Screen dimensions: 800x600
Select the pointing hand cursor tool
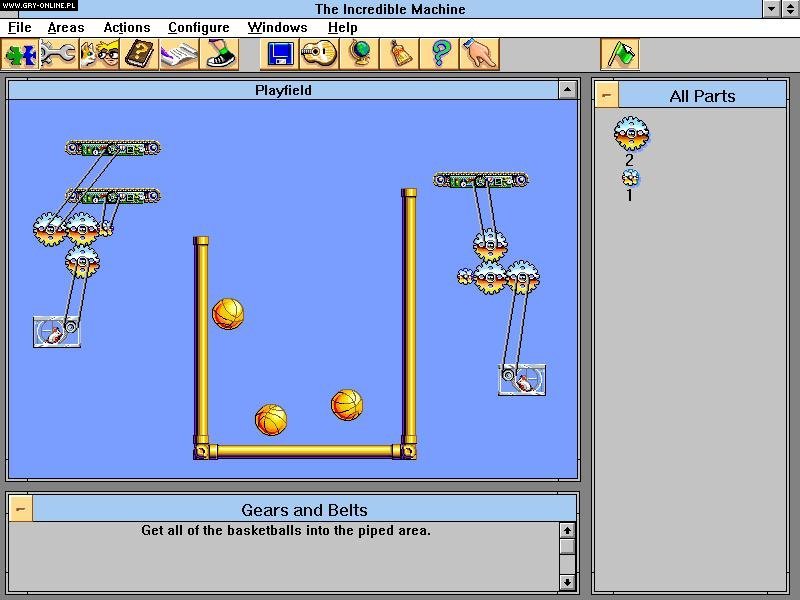(478, 55)
